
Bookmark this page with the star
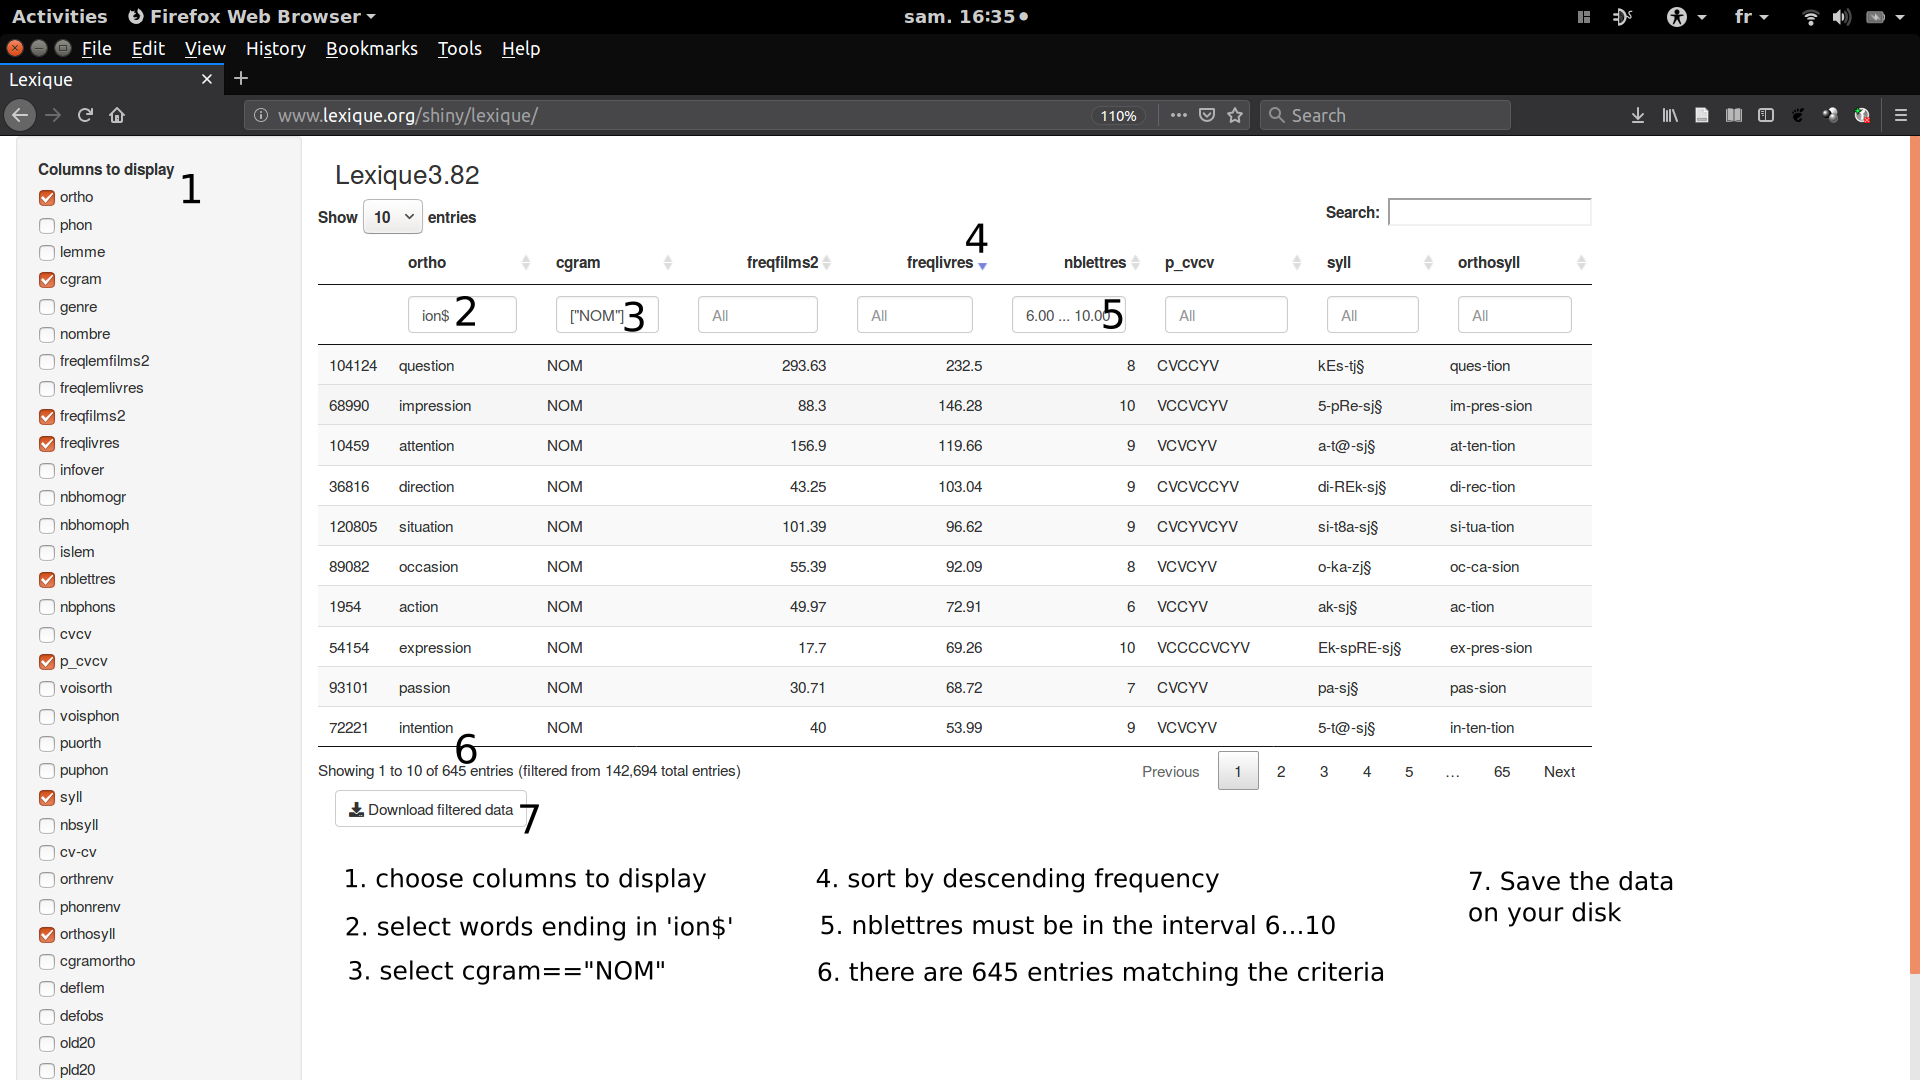(1235, 115)
